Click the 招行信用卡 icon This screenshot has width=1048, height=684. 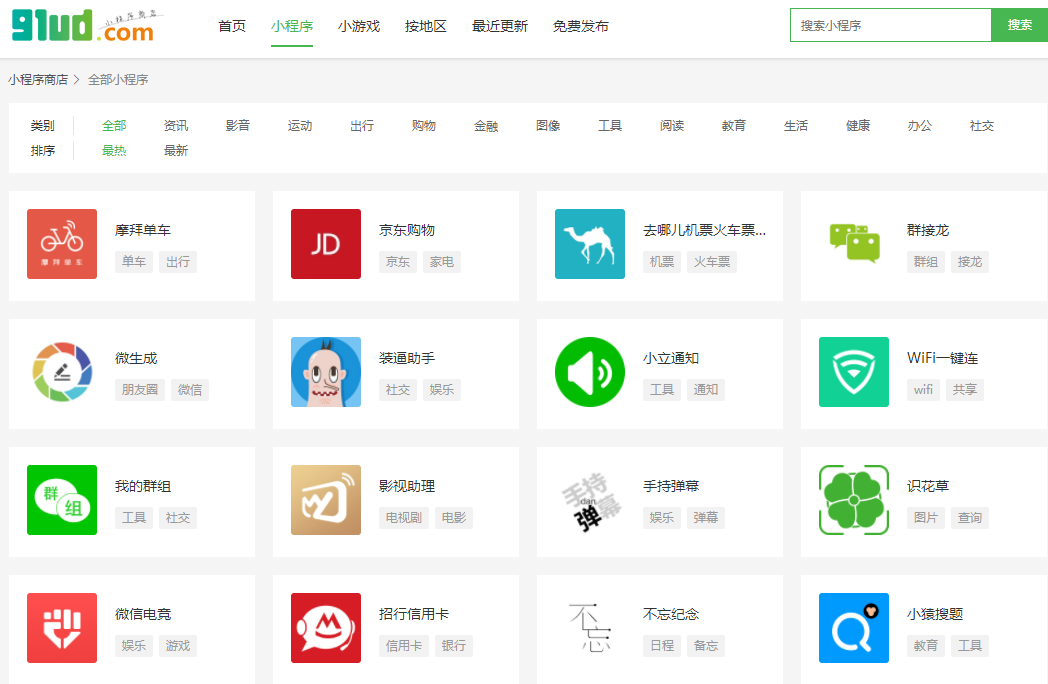point(326,629)
